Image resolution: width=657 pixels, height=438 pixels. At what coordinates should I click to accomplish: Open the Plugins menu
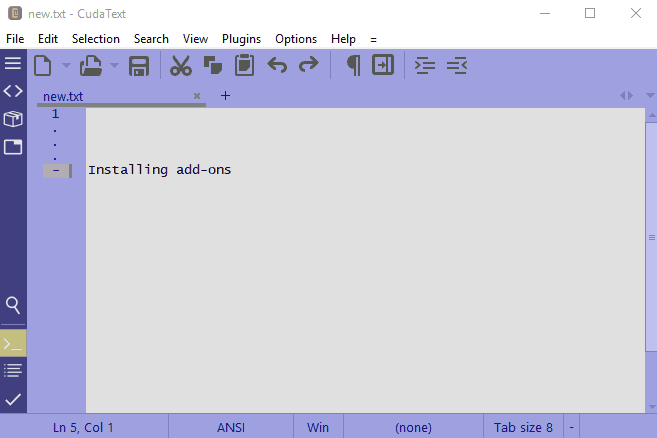point(241,39)
